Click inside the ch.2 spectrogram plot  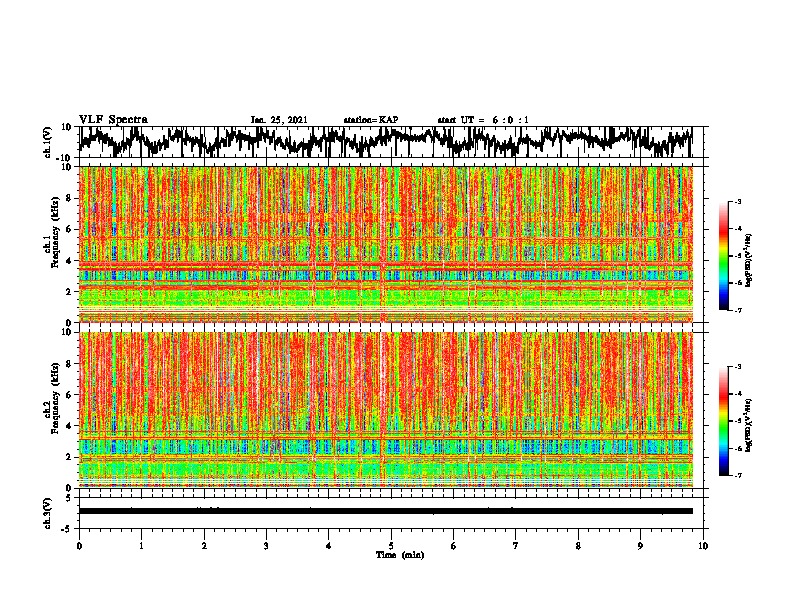point(386,410)
